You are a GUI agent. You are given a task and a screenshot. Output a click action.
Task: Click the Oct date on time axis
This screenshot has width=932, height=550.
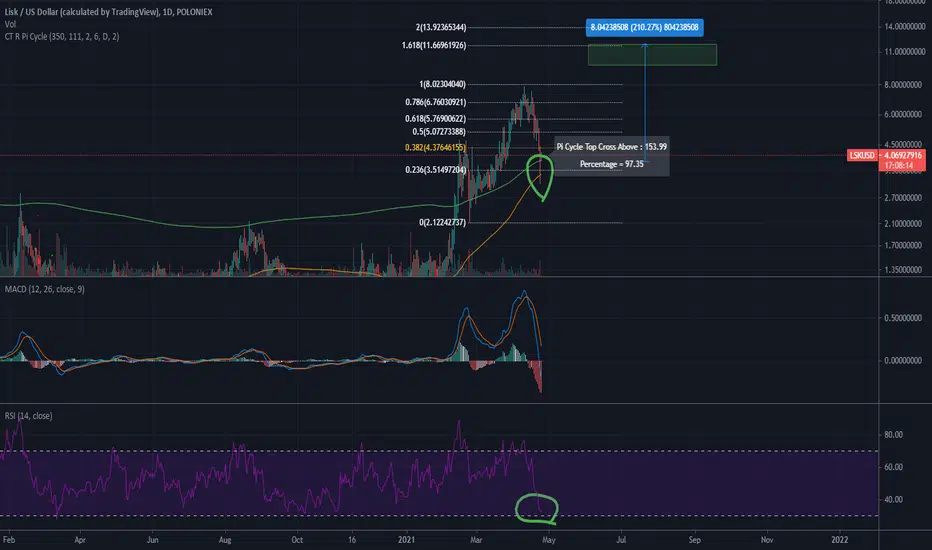(297, 540)
